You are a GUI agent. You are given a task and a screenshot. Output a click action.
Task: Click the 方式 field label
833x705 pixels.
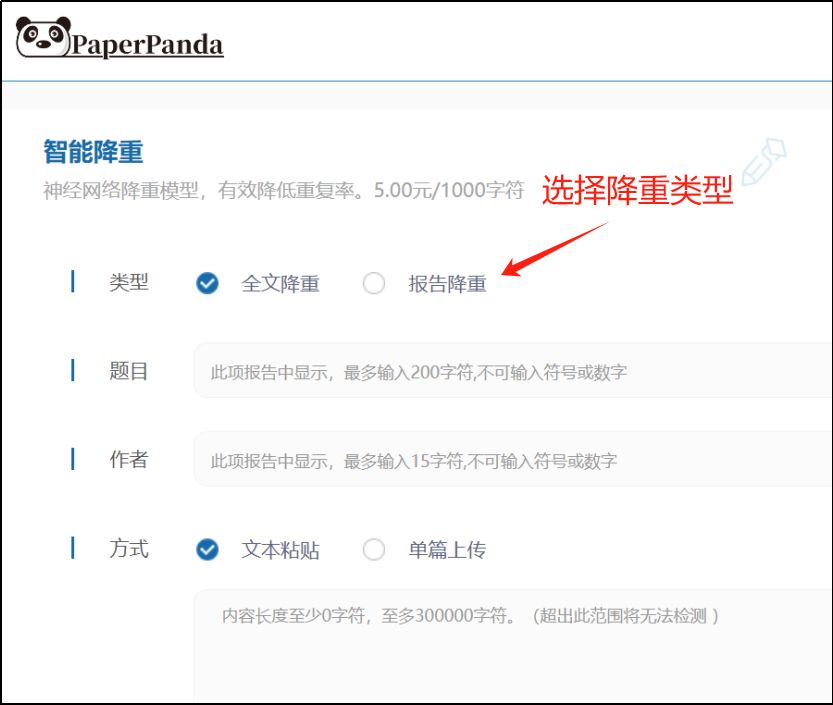pyautogui.click(x=129, y=548)
